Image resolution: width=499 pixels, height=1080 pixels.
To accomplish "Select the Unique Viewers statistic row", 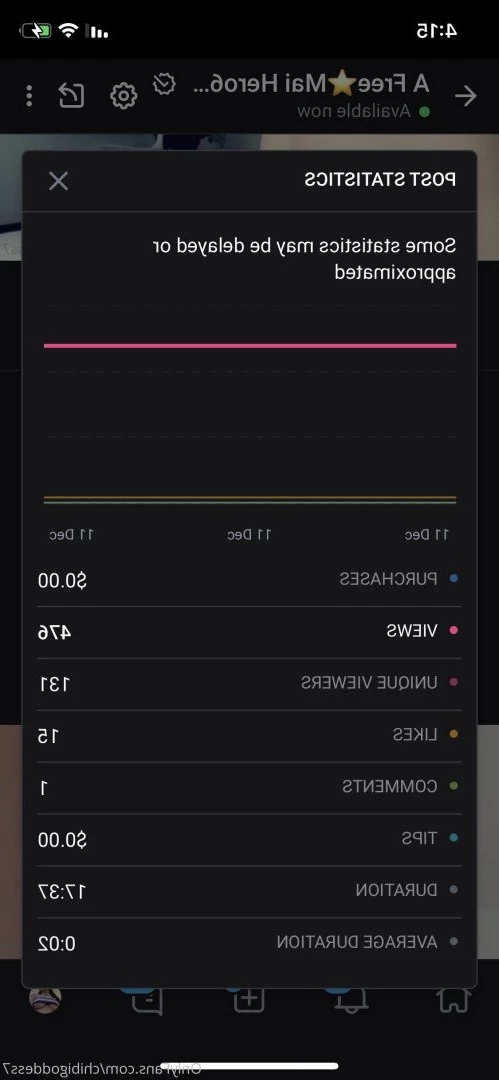I will (x=249, y=683).
